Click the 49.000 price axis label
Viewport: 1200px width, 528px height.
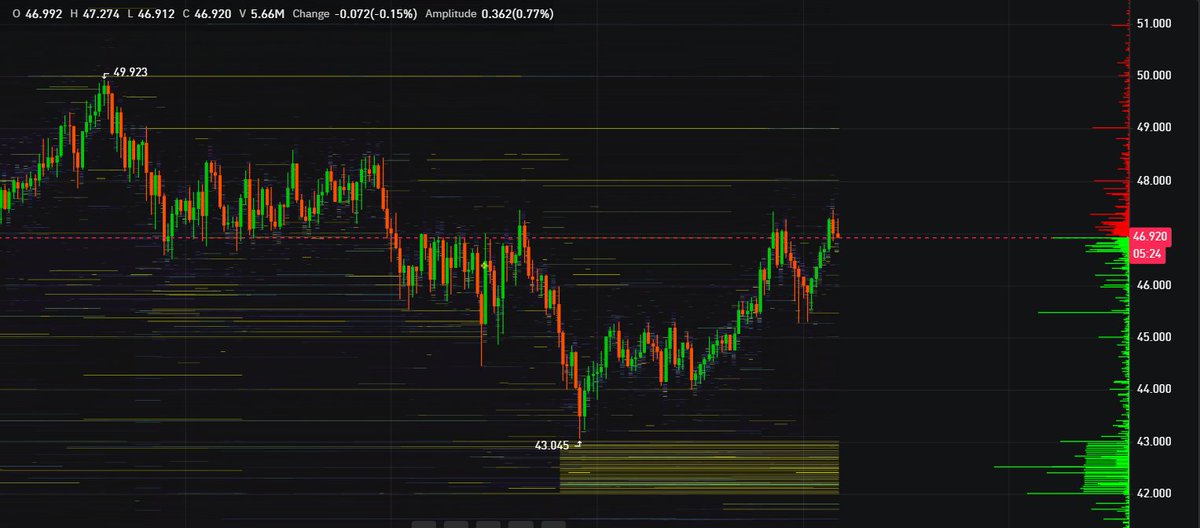pyautogui.click(x=1154, y=127)
